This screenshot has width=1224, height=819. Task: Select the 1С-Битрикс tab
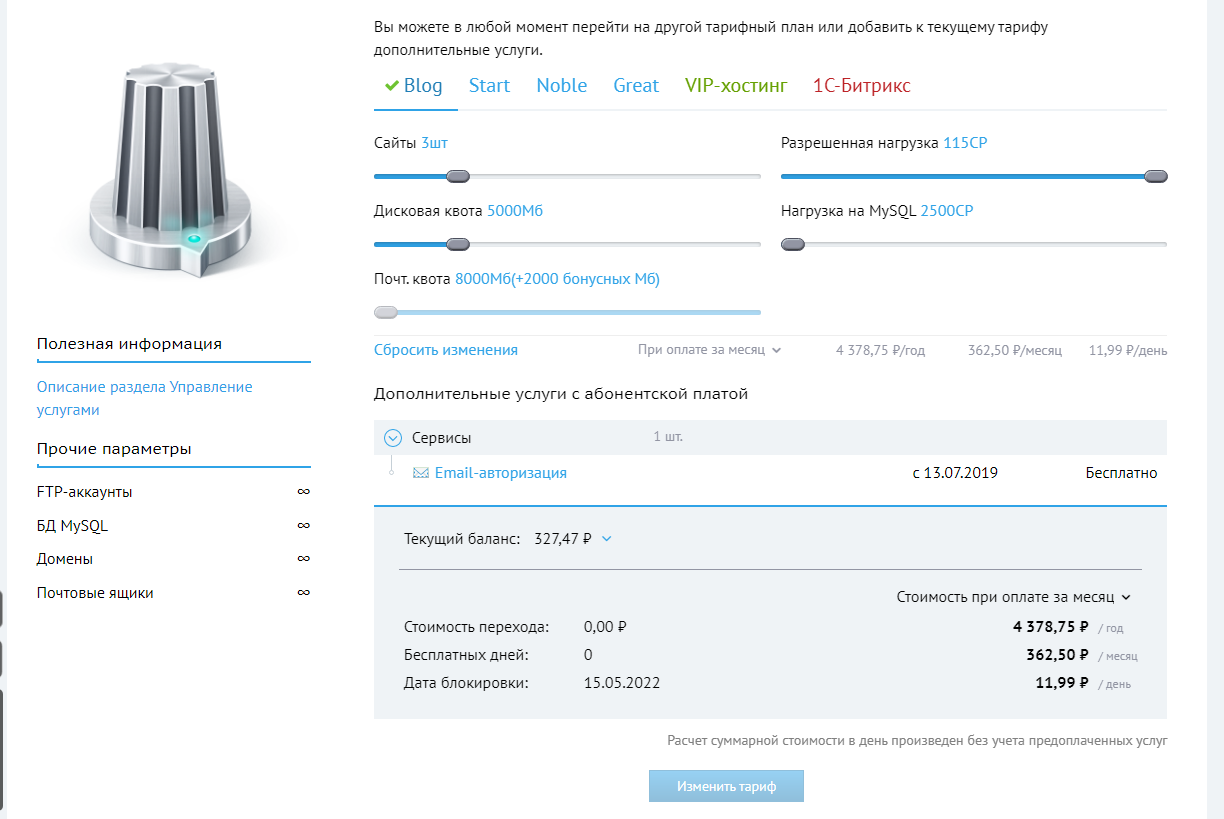coord(861,86)
